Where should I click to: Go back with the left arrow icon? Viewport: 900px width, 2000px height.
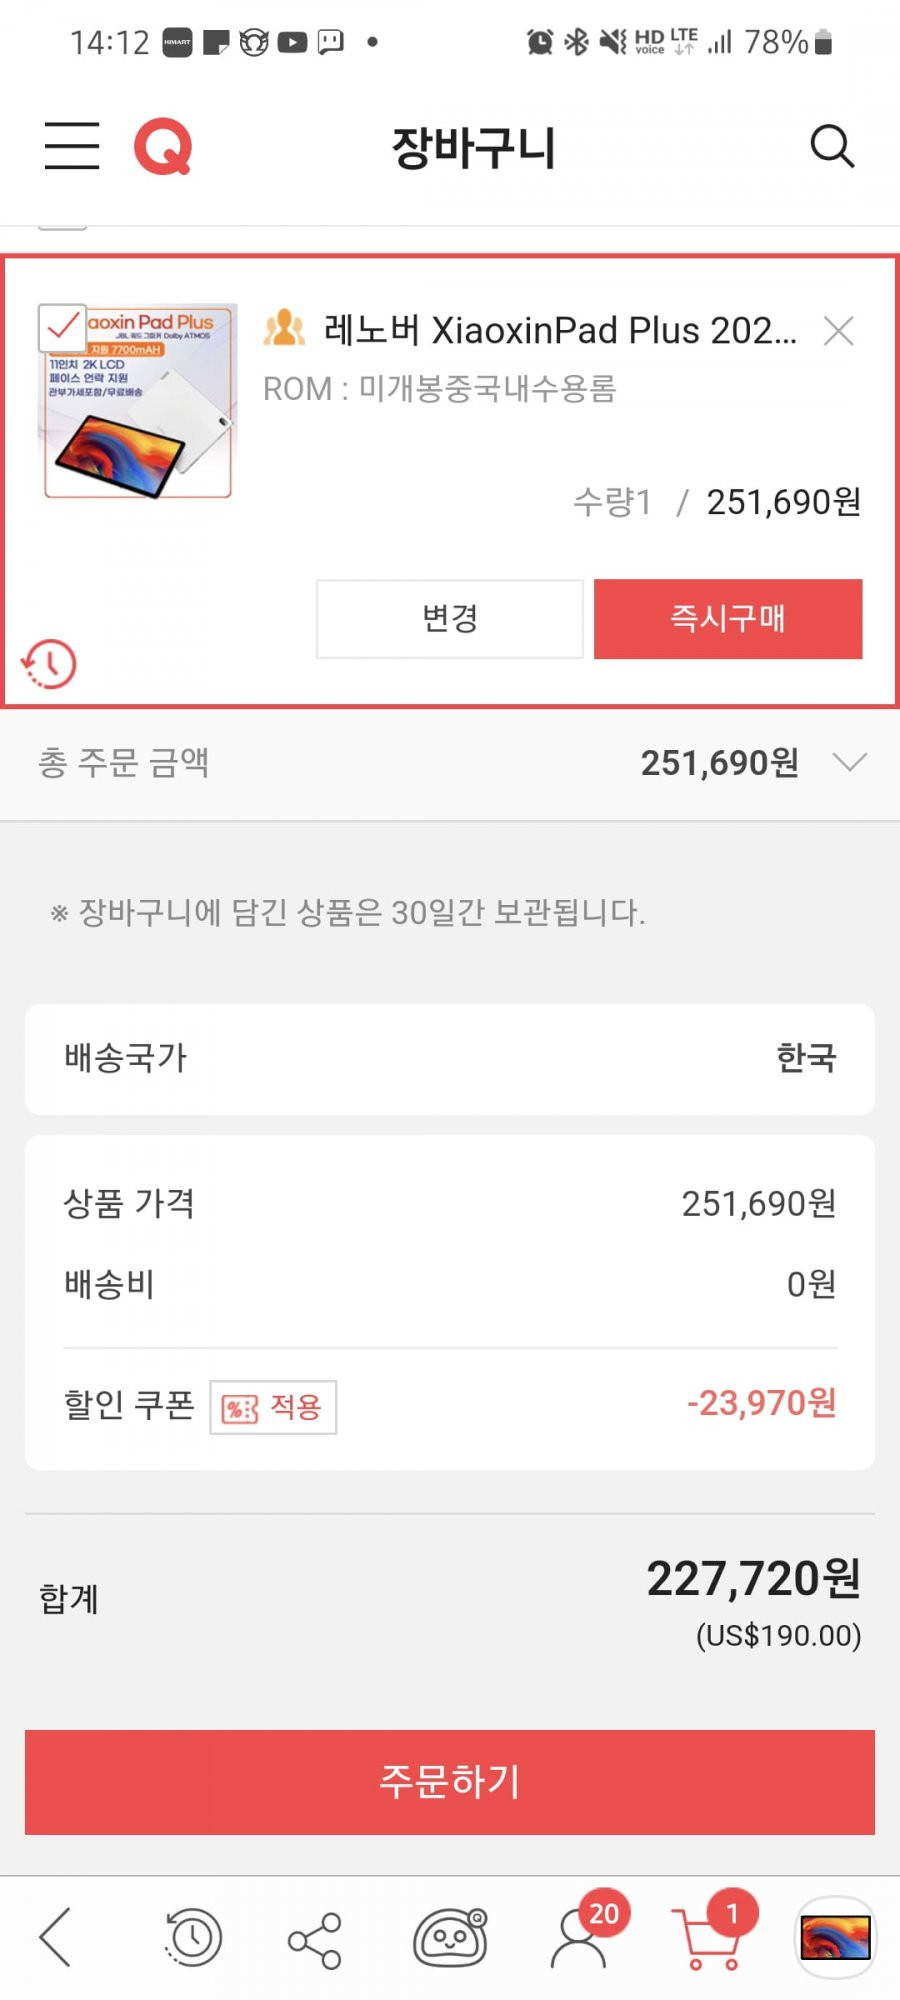click(55, 1937)
